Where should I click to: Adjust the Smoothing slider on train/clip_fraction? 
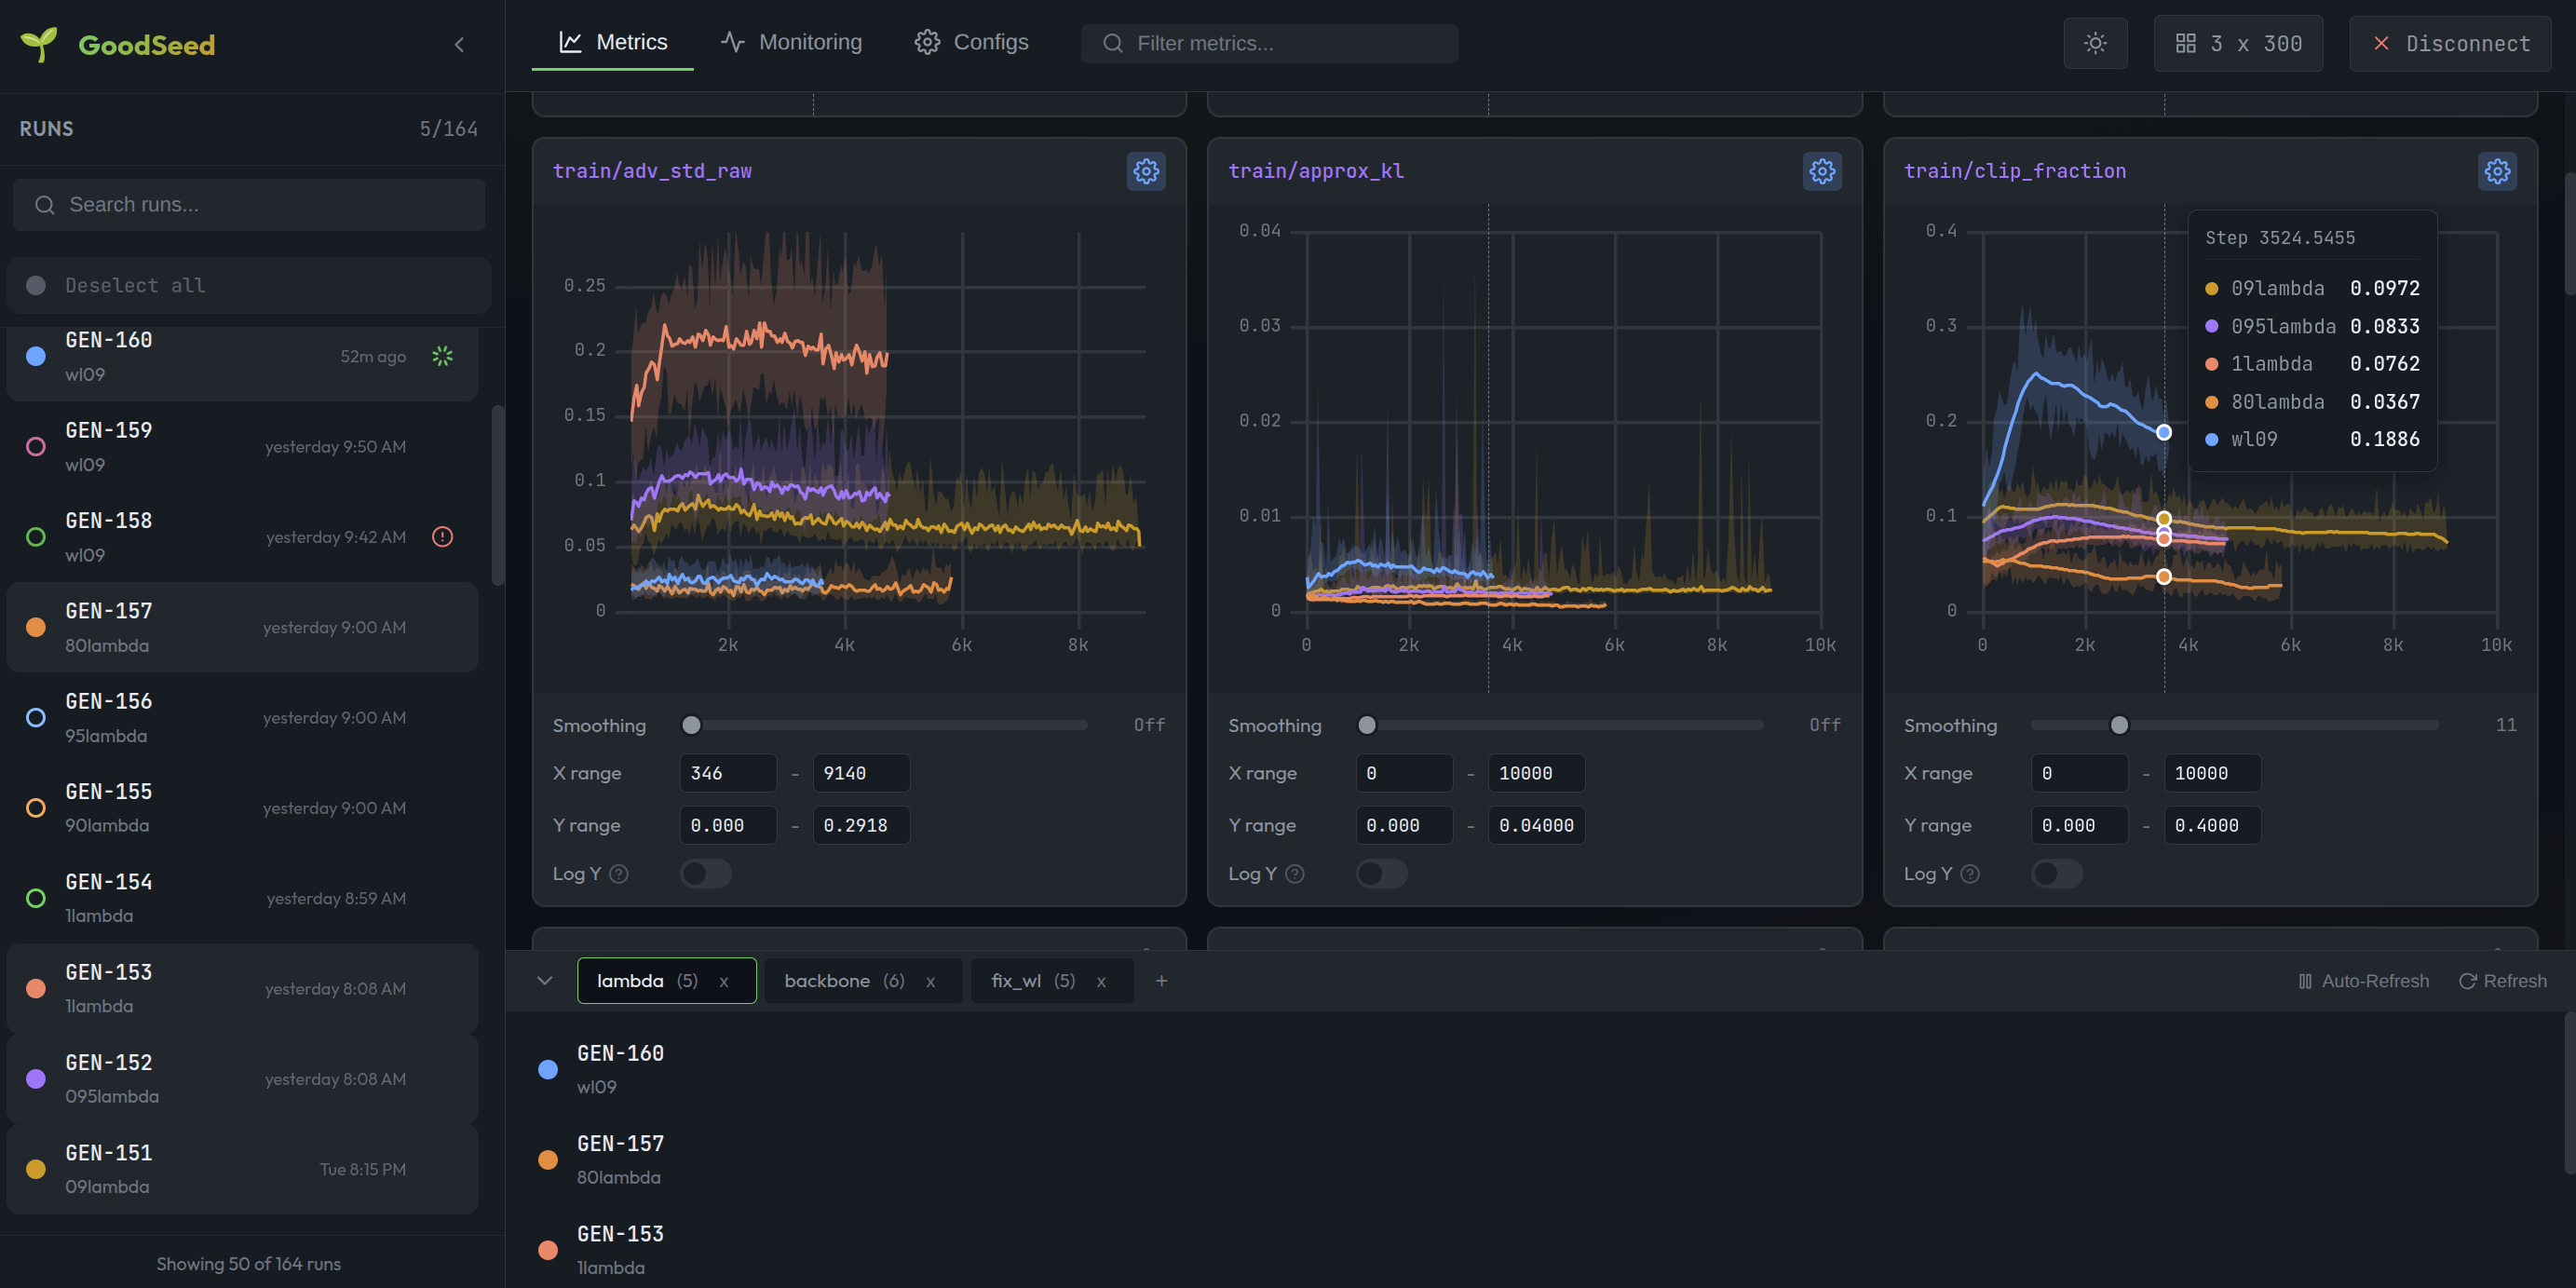click(2119, 725)
